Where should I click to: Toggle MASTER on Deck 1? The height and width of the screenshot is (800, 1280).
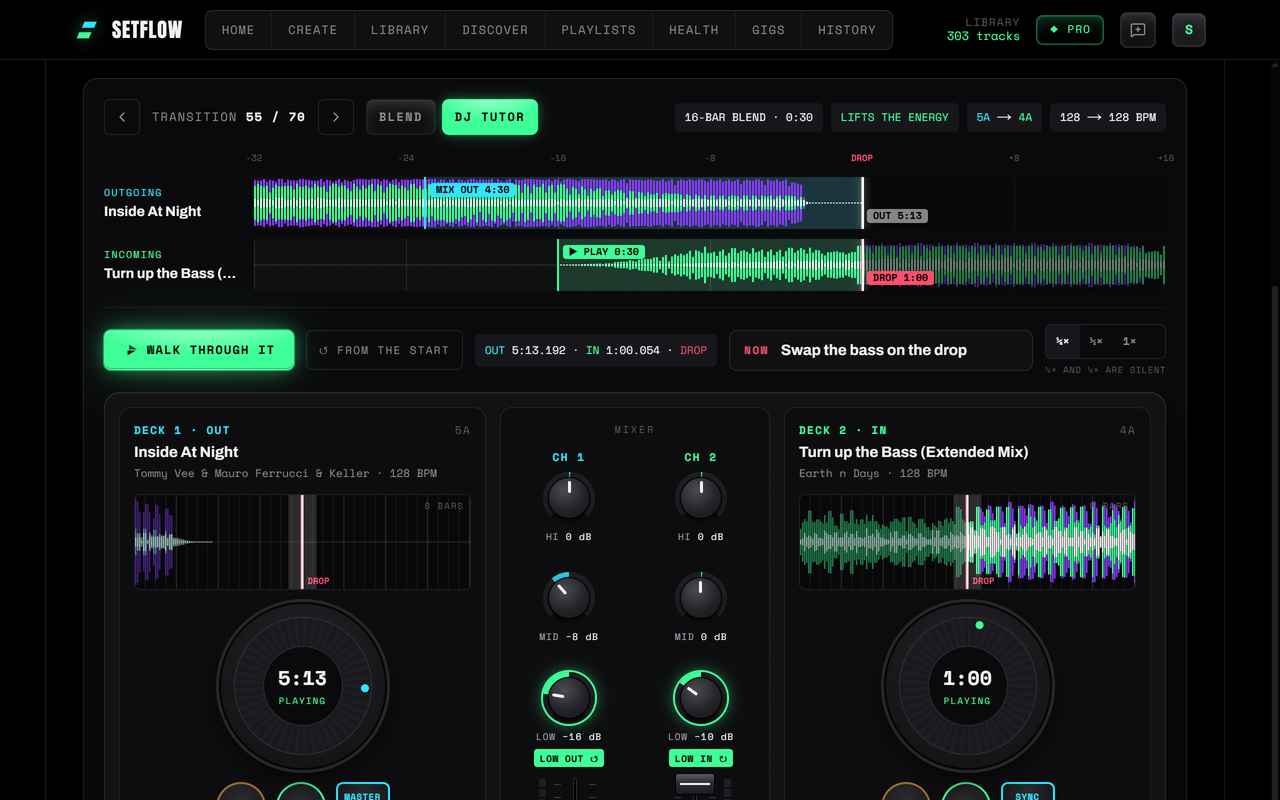[x=362, y=791]
